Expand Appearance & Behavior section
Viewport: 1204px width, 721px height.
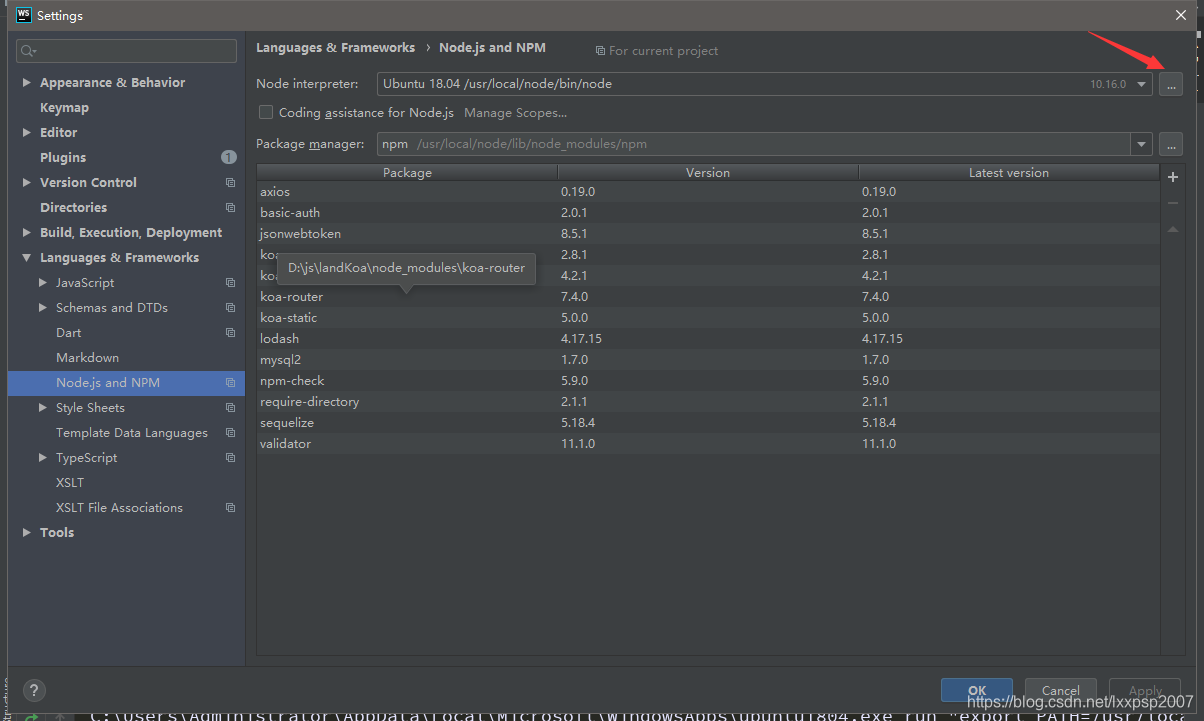click(27, 83)
